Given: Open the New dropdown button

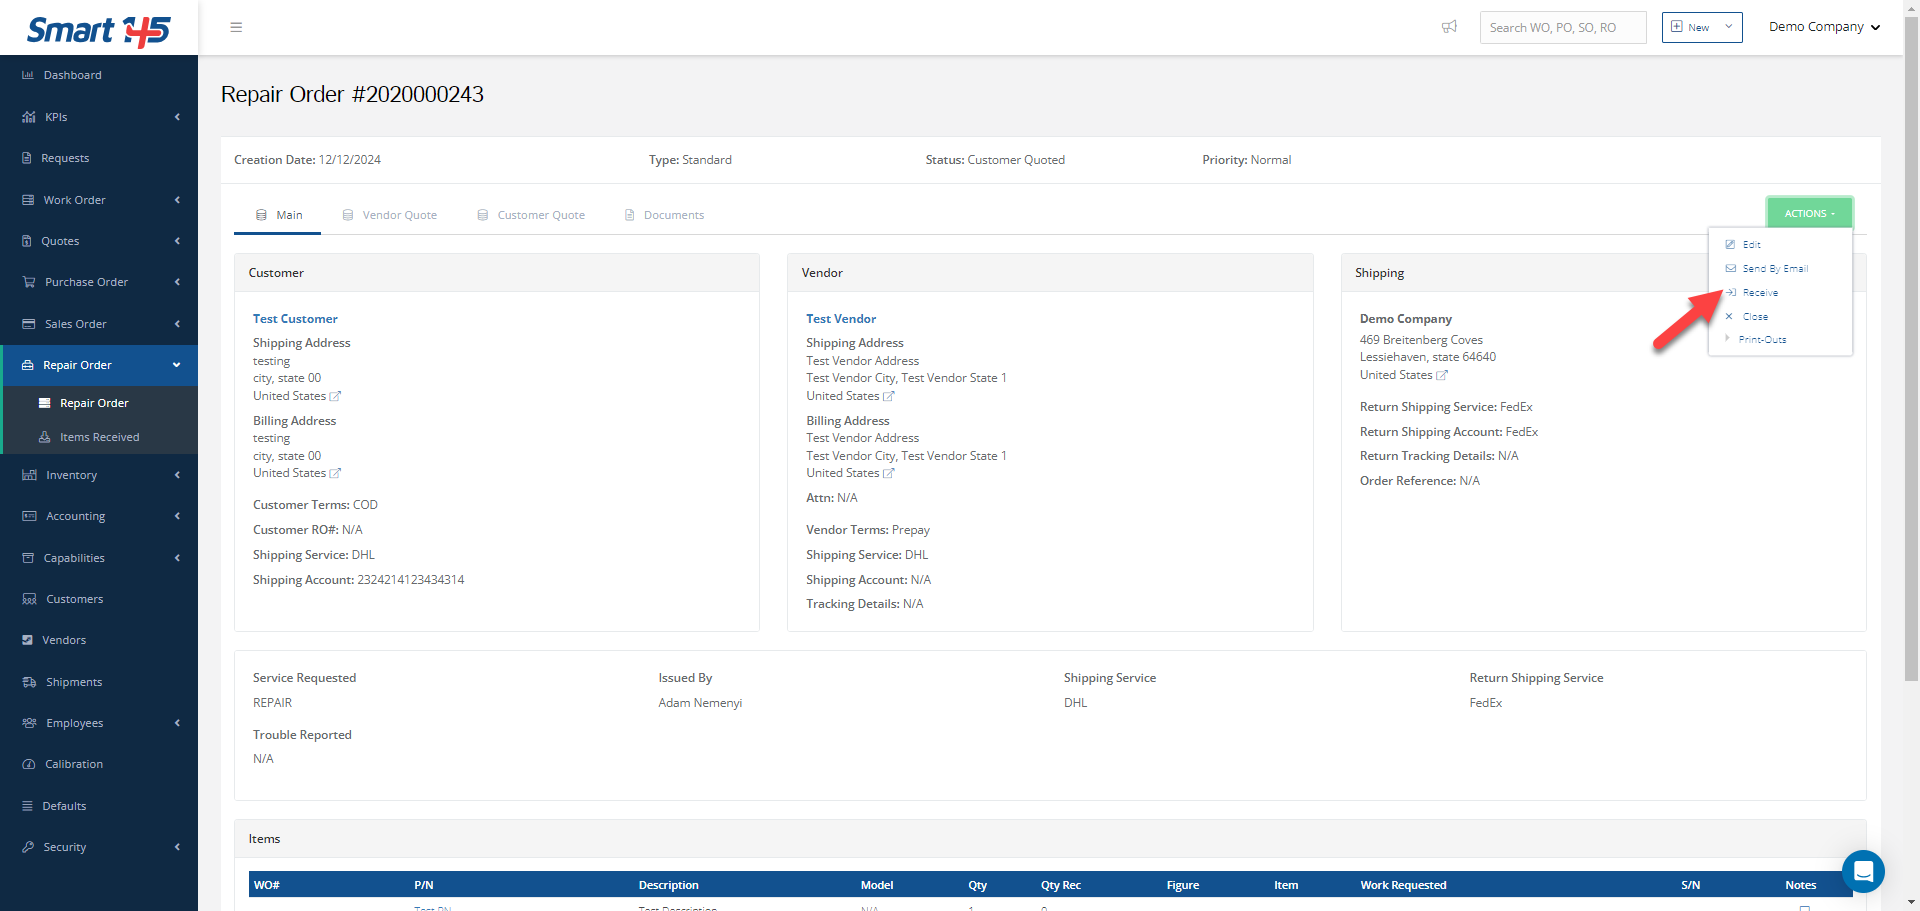Looking at the screenshot, I should tap(1701, 27).
